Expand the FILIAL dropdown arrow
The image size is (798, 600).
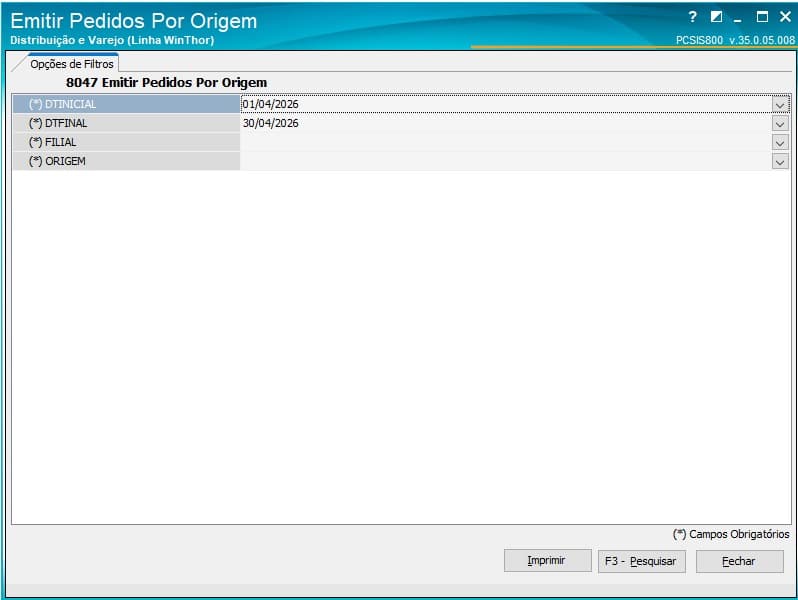[x=780, y=143]
